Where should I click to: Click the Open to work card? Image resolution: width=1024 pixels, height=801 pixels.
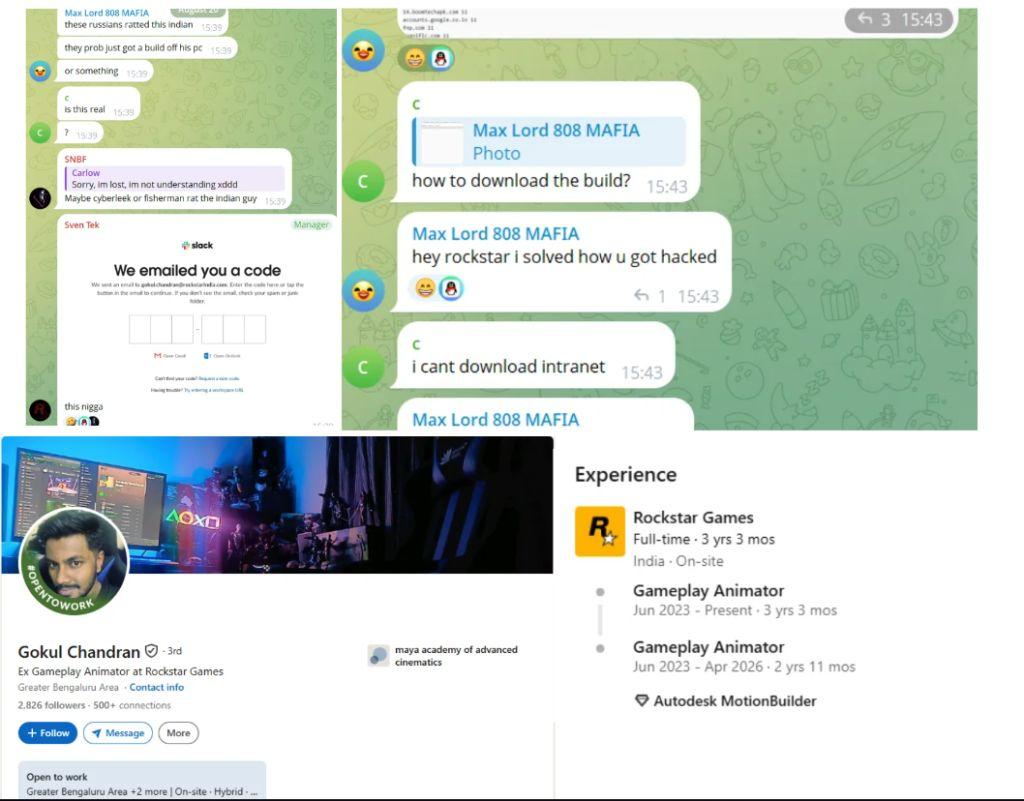[142, 781]
